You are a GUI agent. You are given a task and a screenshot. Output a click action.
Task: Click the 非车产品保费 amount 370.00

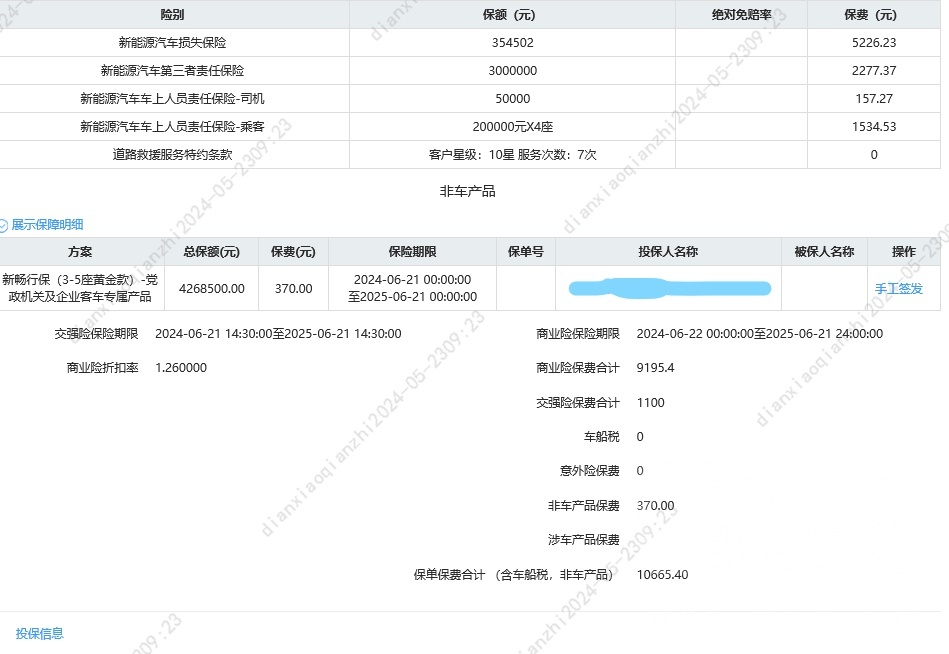point(655,505)
